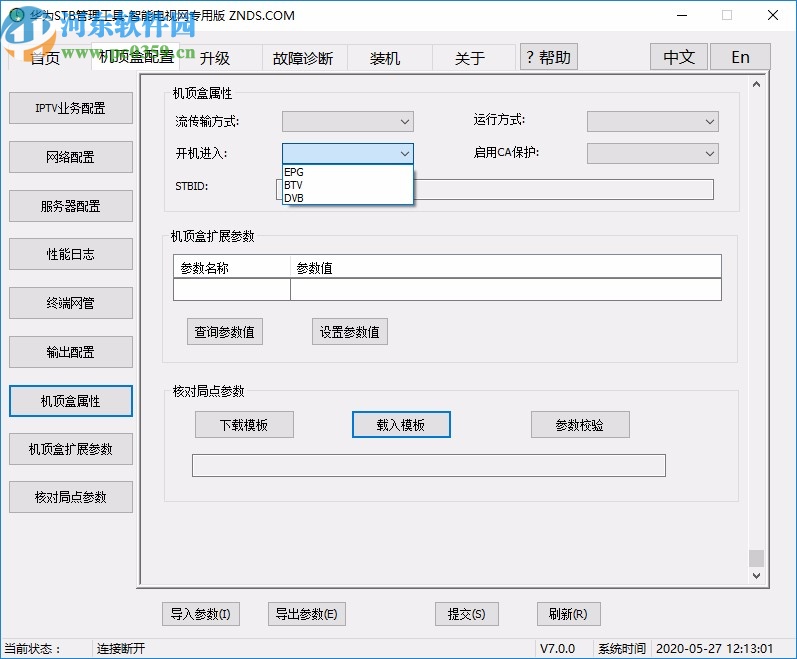The image size is (797, 659).
Task: Open the 首页 tab
Action: point(46,58)
